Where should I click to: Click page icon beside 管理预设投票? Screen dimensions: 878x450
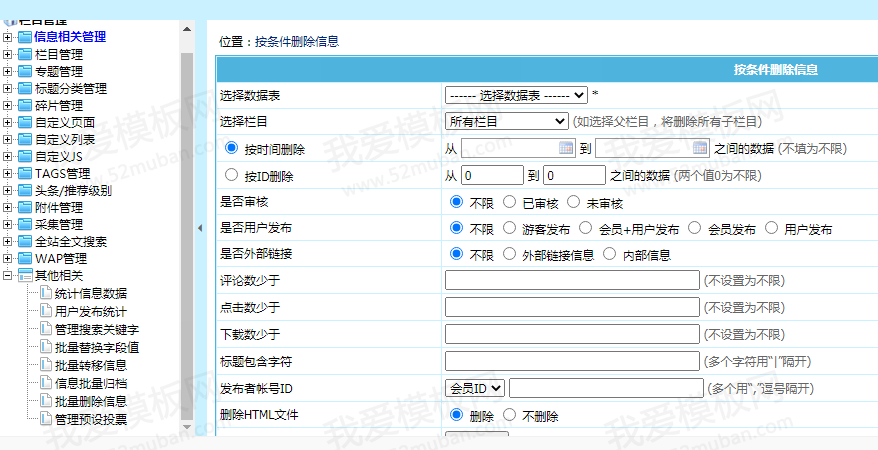46,419
